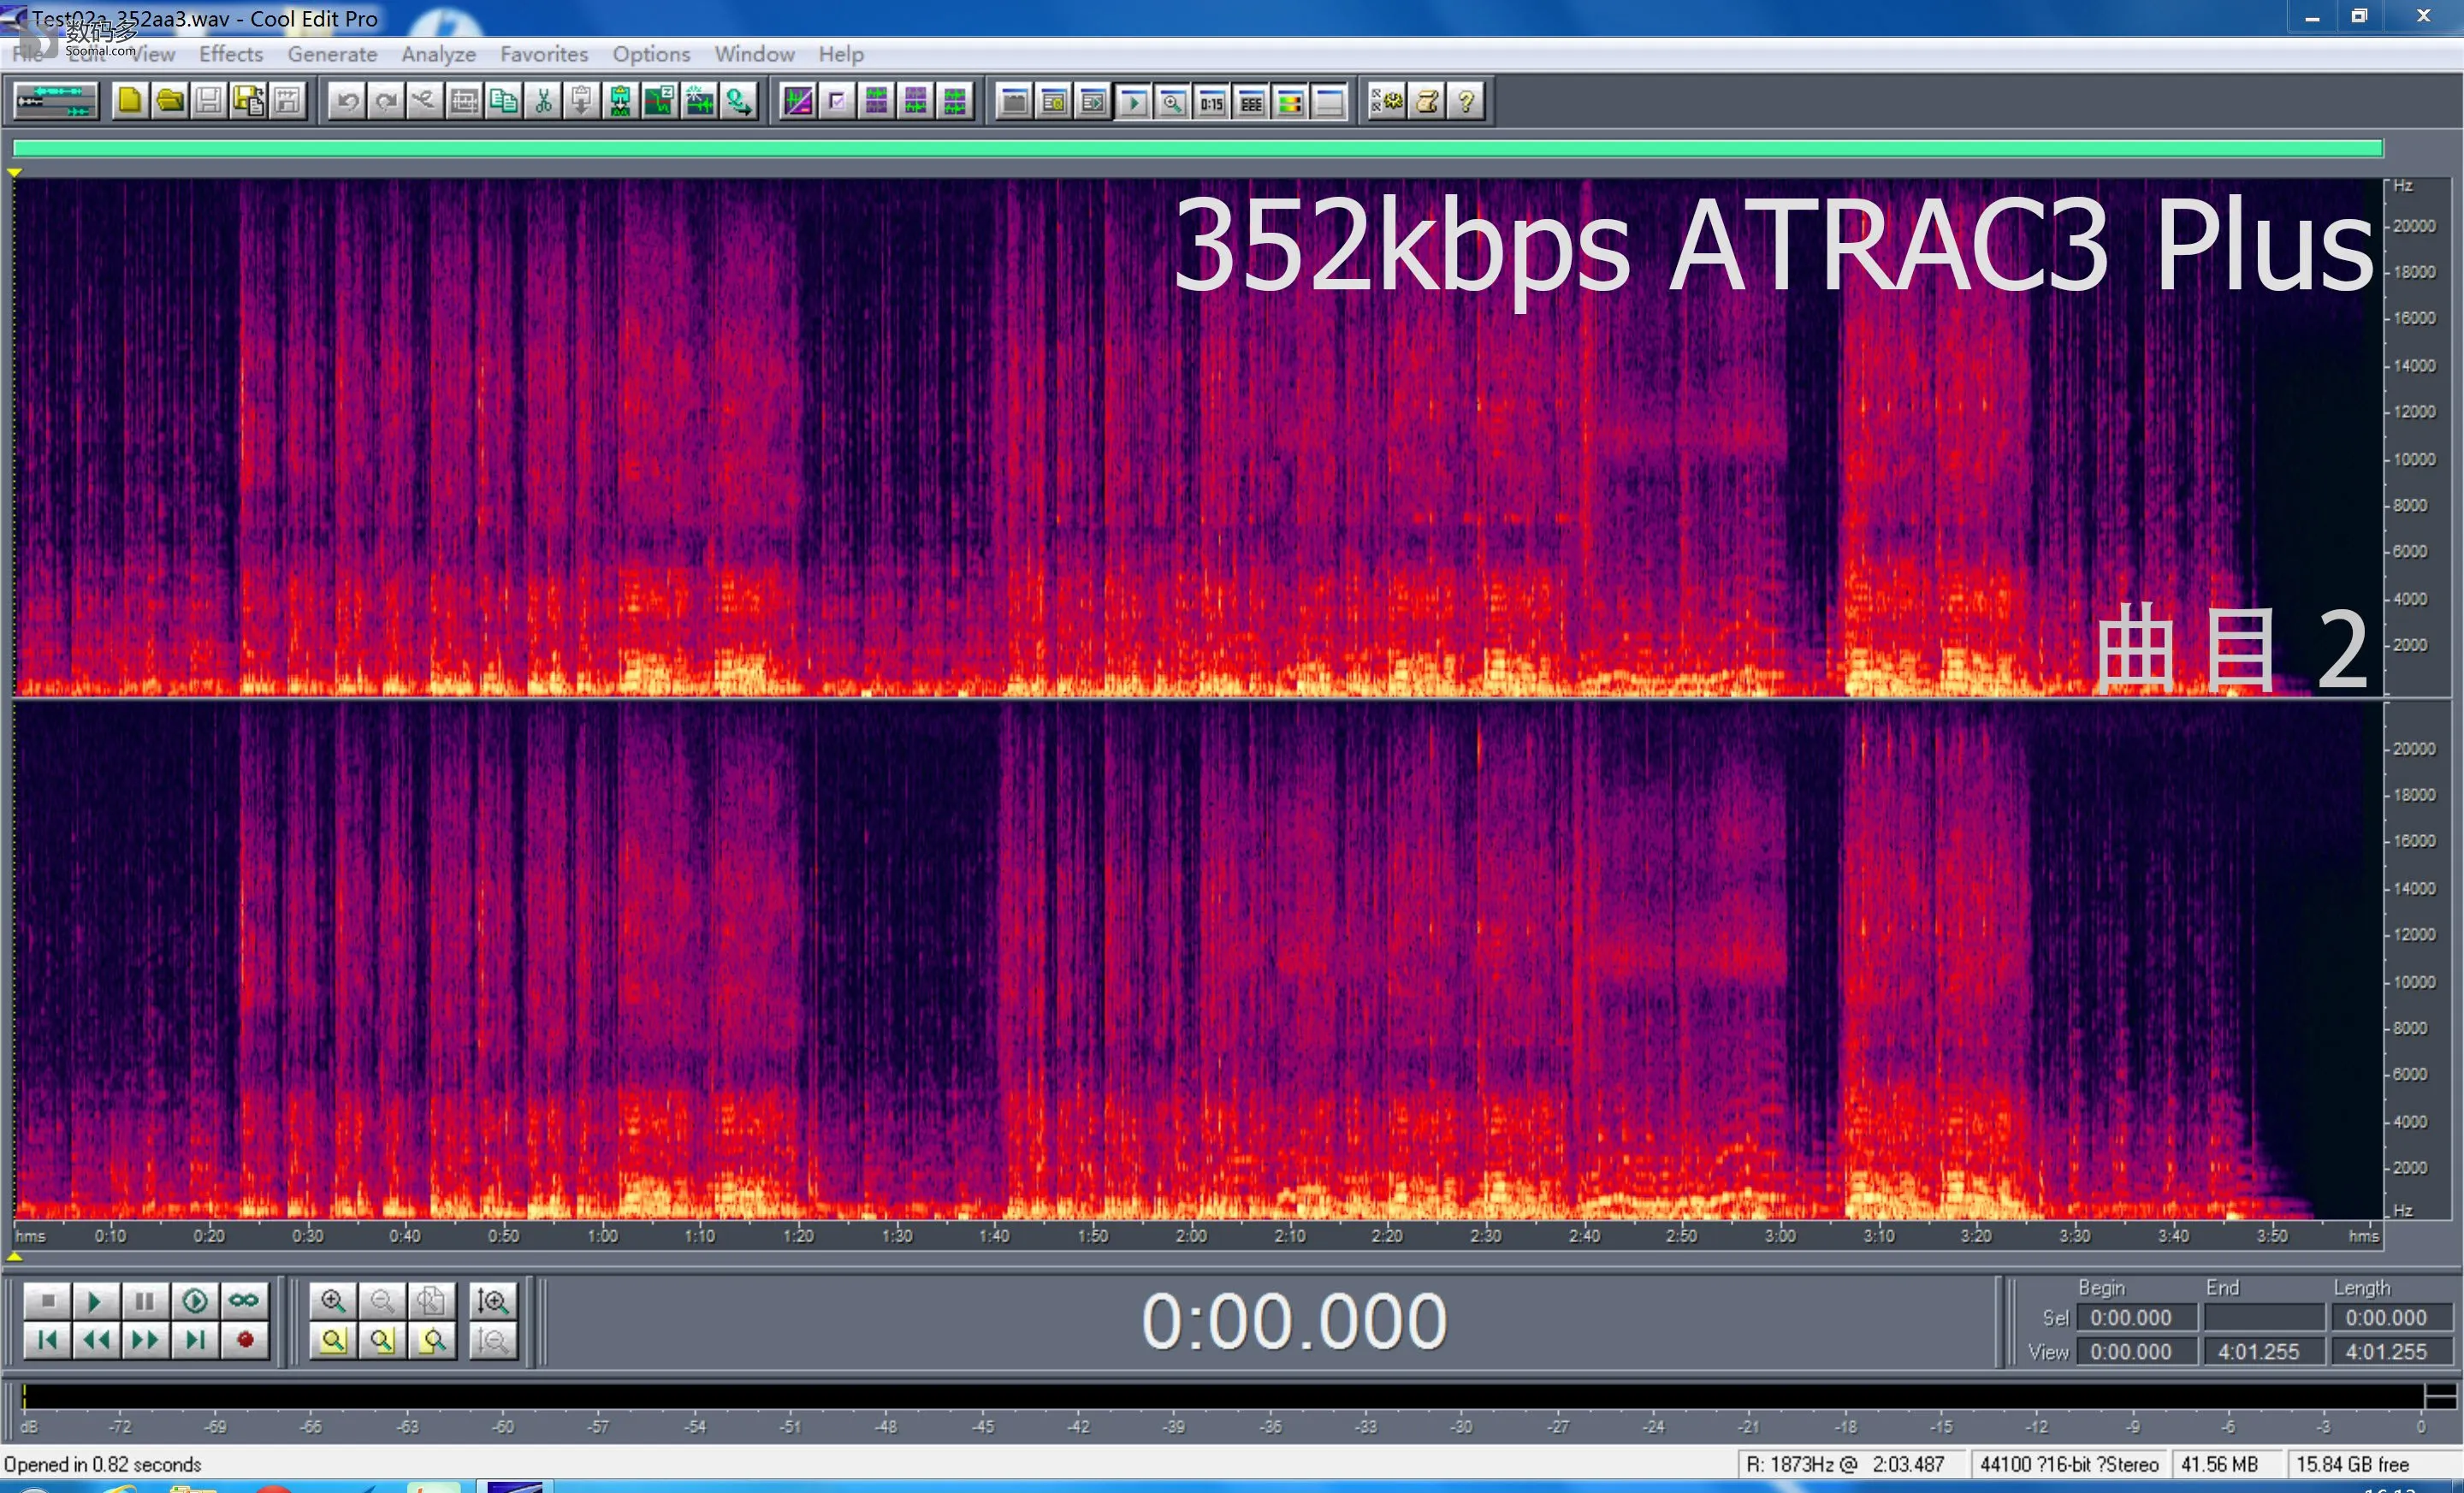Switch to Multitrack View via waveform icon
The image size is (2464, 1493).
pos(56,101)
